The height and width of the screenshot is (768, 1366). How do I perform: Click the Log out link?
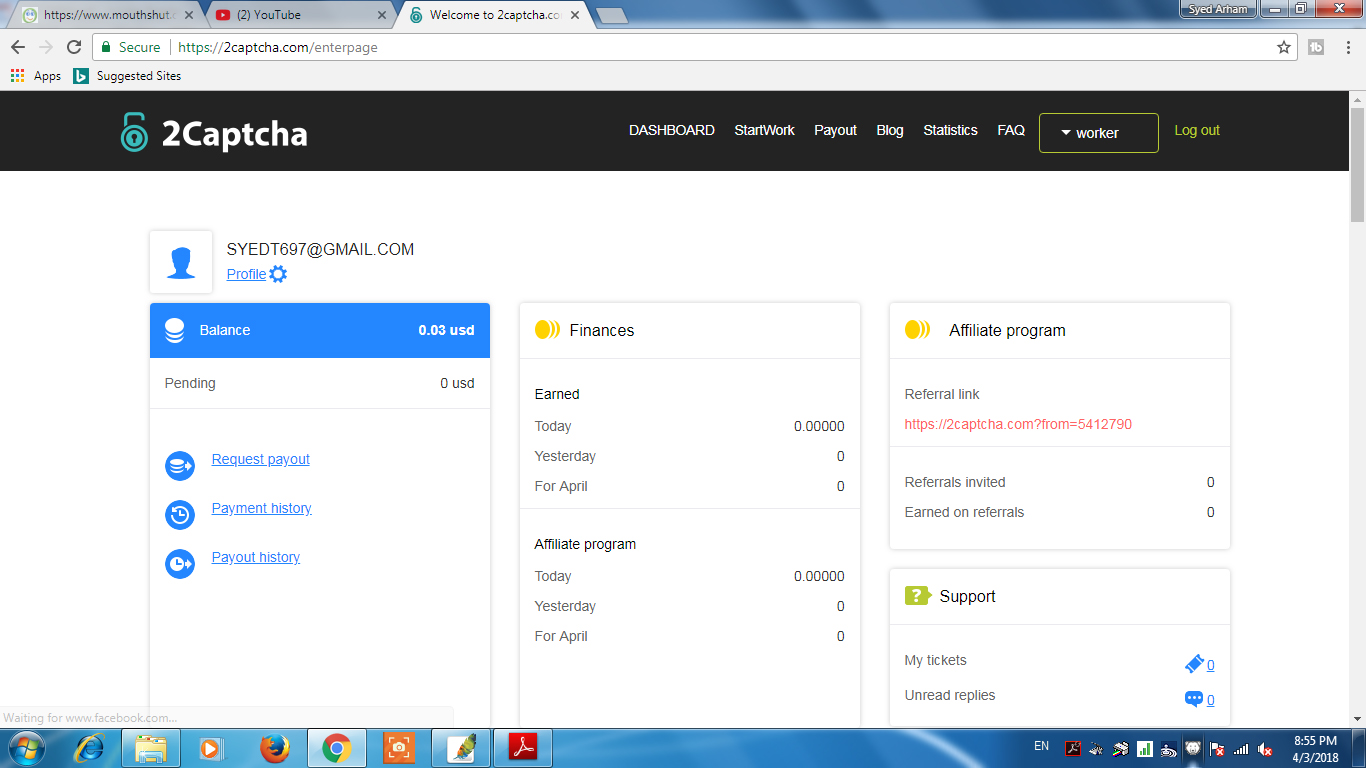pos(1197,130)
